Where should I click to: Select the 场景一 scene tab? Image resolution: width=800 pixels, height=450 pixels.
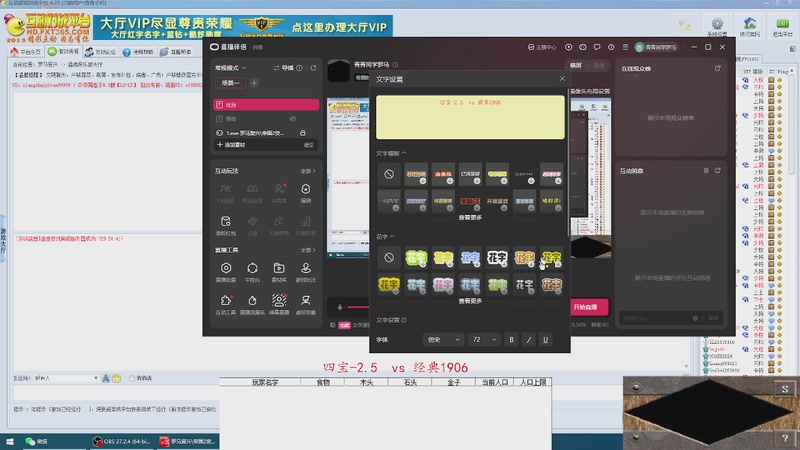(x=231, y=83)
